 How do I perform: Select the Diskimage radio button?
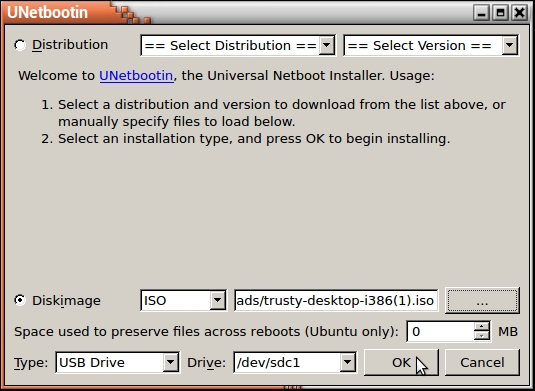(x=20, y=300)
